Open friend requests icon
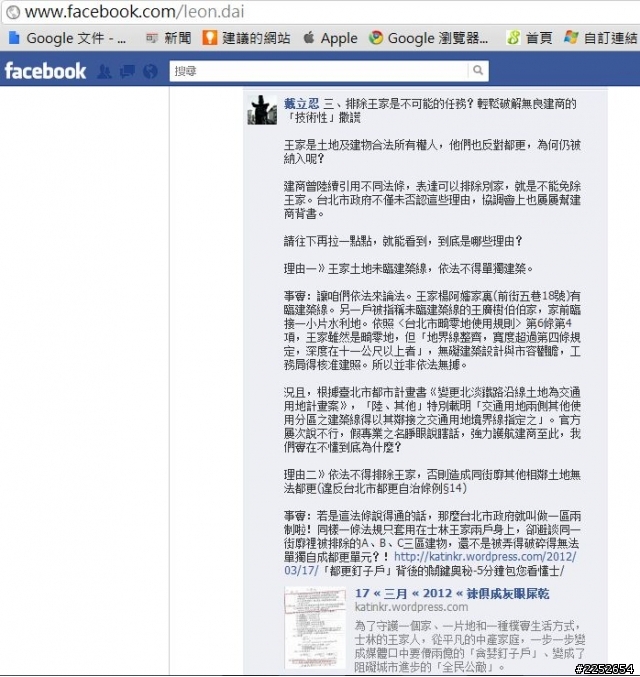 pyautogui.click(x=104, y=71)
